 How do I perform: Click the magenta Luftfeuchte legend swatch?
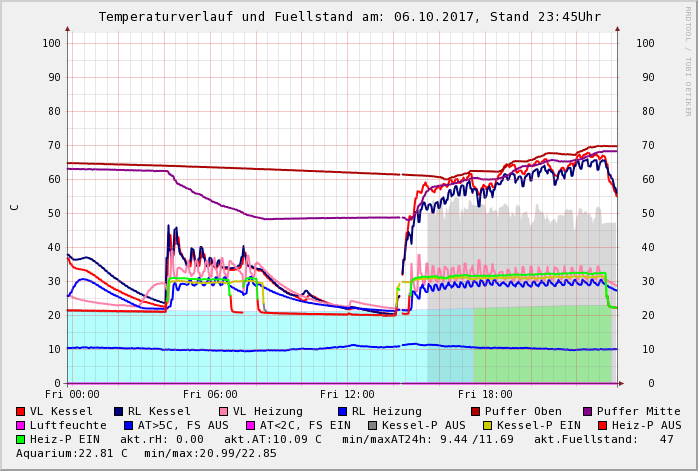(21, 425)
